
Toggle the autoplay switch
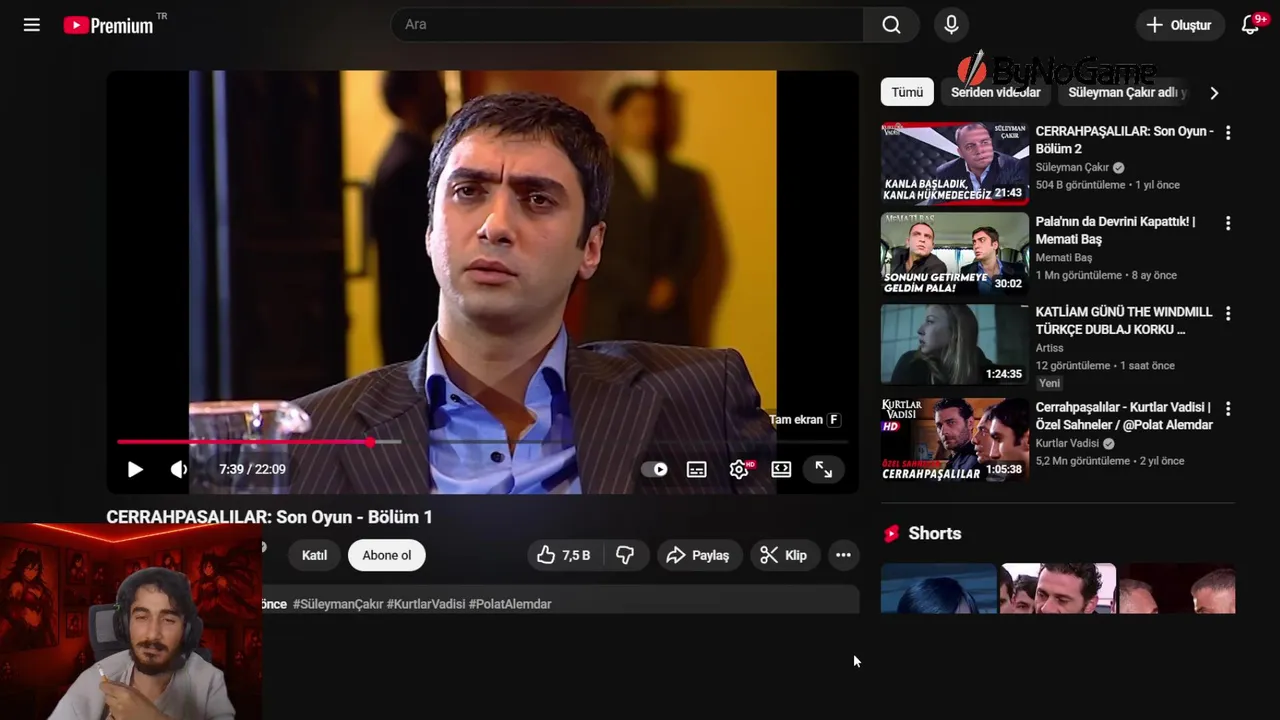655,469
